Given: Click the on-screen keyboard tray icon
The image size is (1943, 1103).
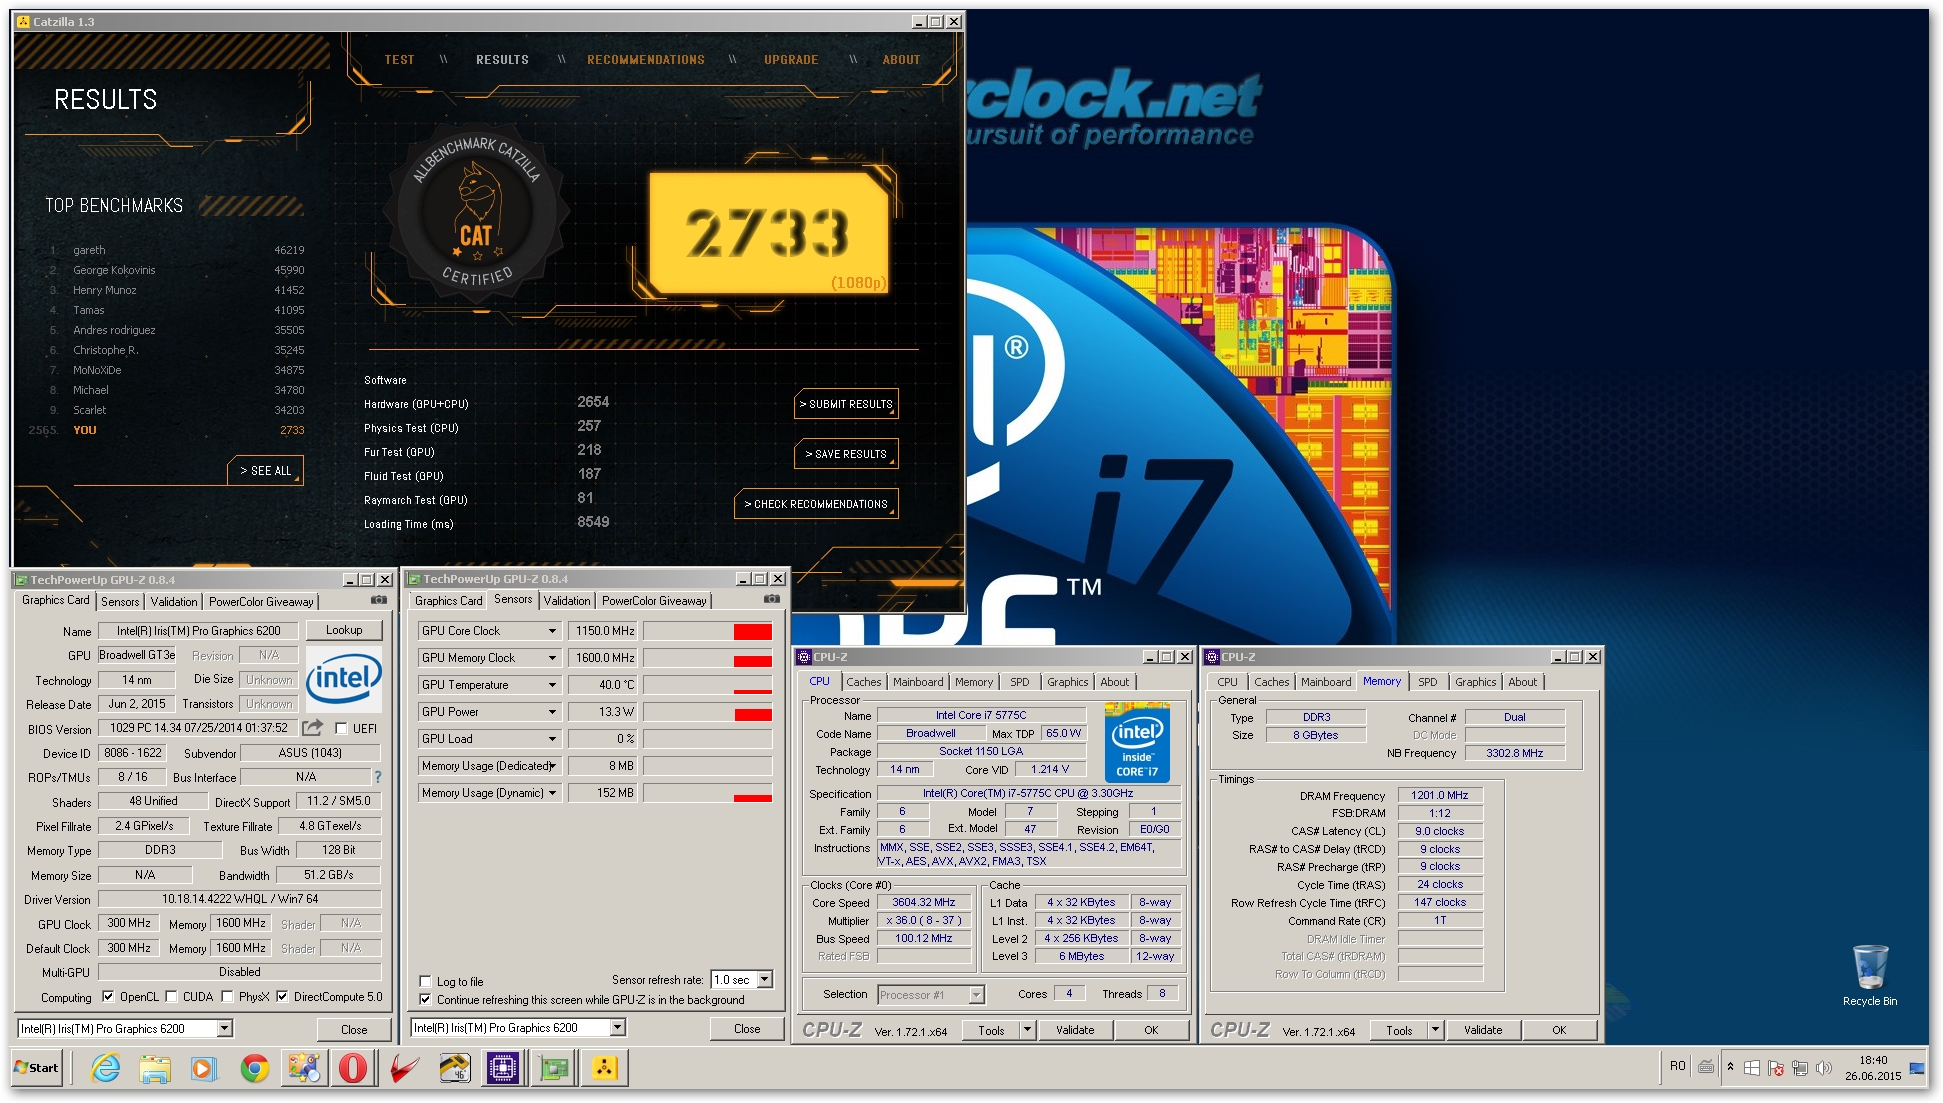Looking at the screenshot, I should [x=1706, y=1067].
